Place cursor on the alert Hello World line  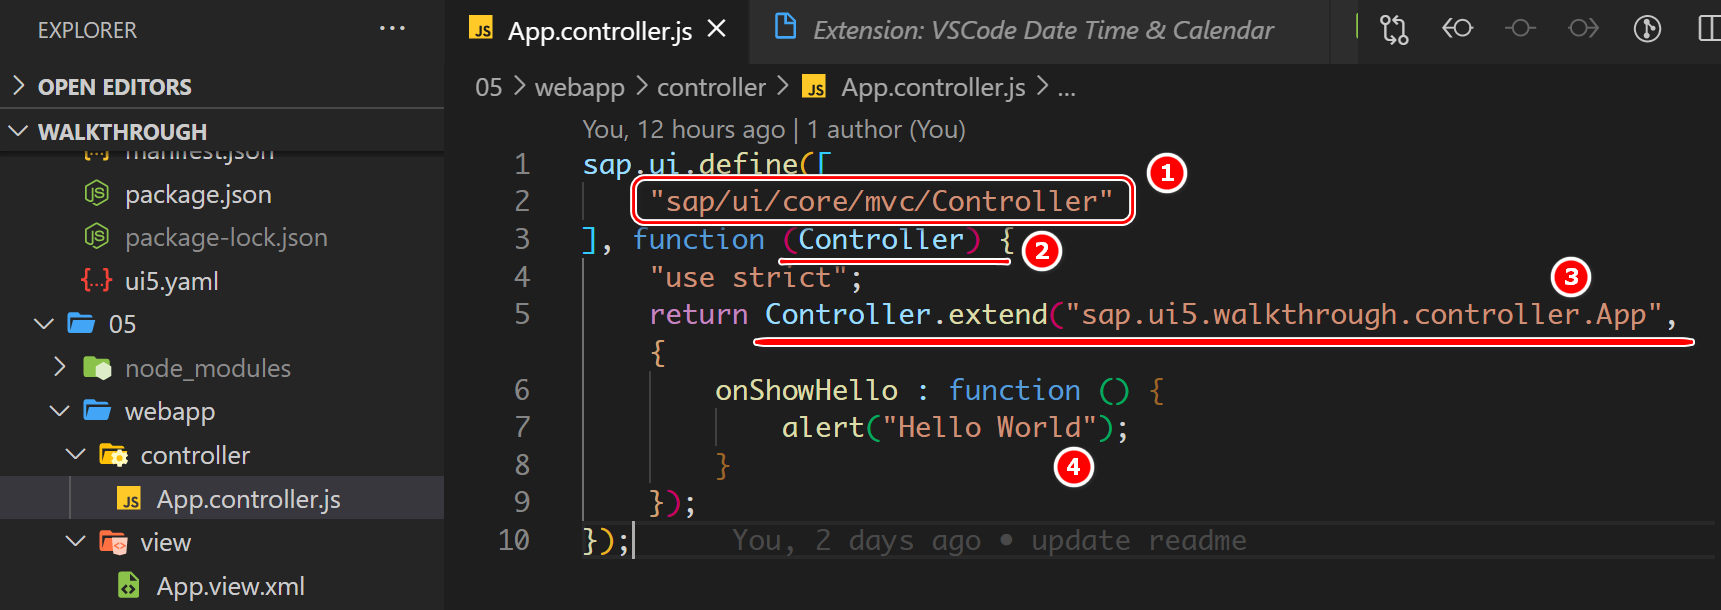coord(950,427)
